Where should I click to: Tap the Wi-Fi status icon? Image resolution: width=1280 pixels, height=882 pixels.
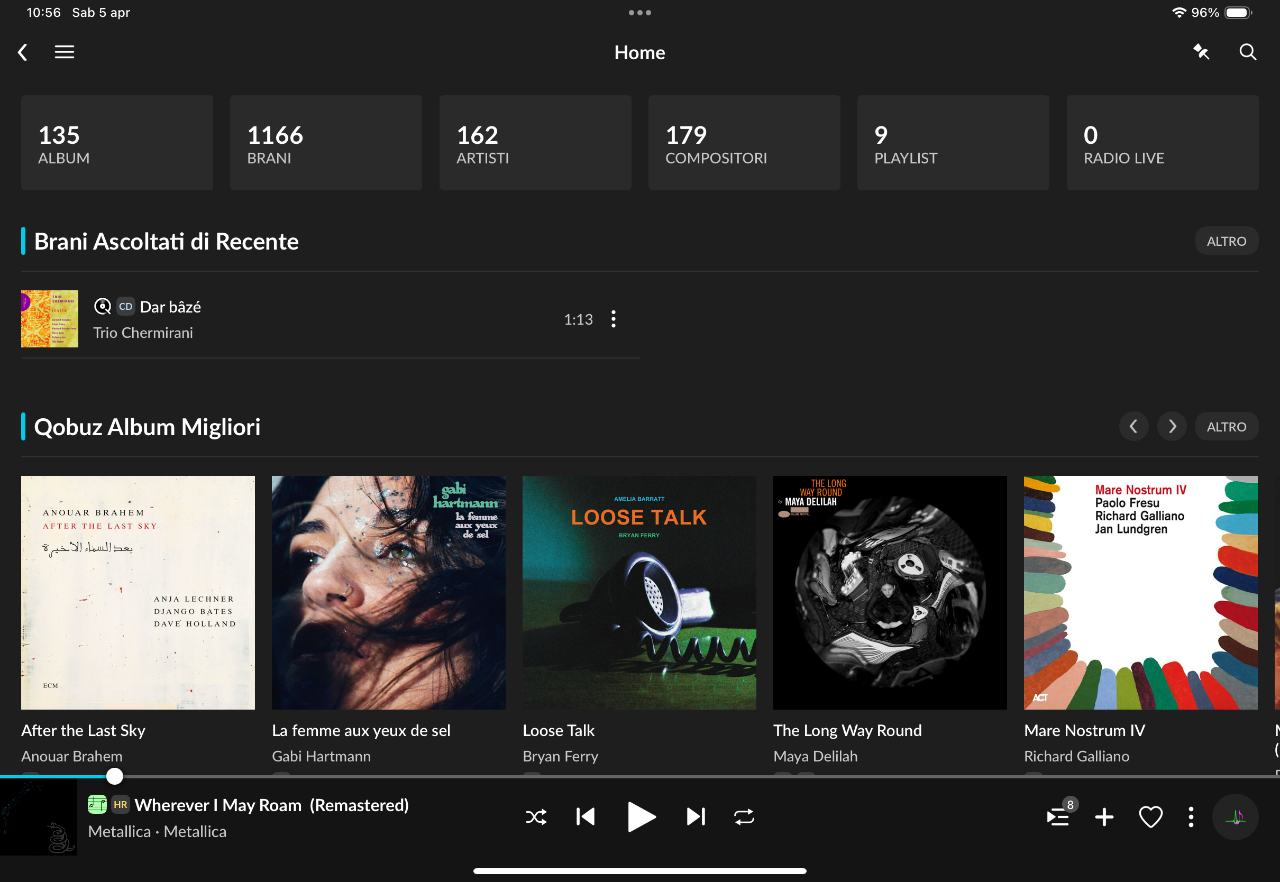pos(1179,13)
